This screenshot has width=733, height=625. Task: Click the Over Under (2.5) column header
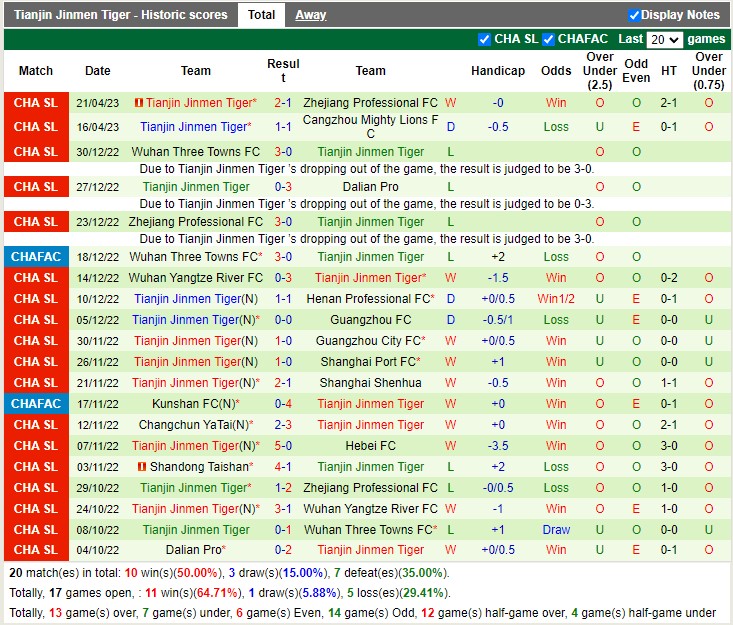pyautogui.click(x=600, y=71)
